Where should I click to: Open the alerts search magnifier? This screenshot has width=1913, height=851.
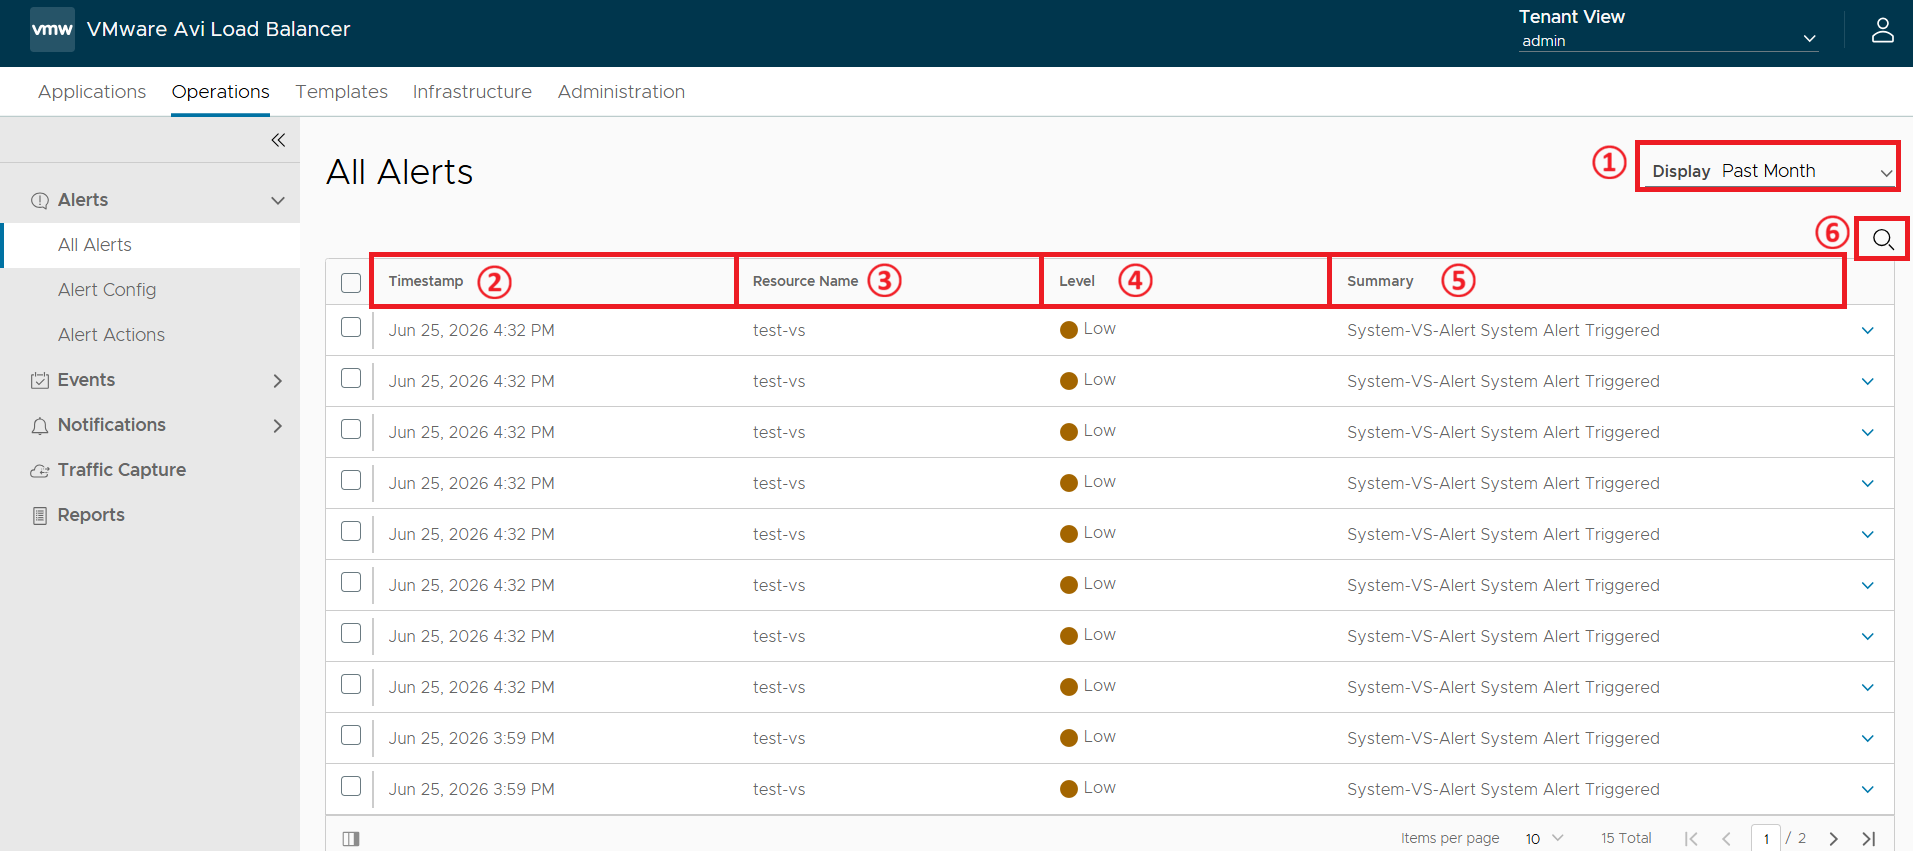(x=1883, y=239)
